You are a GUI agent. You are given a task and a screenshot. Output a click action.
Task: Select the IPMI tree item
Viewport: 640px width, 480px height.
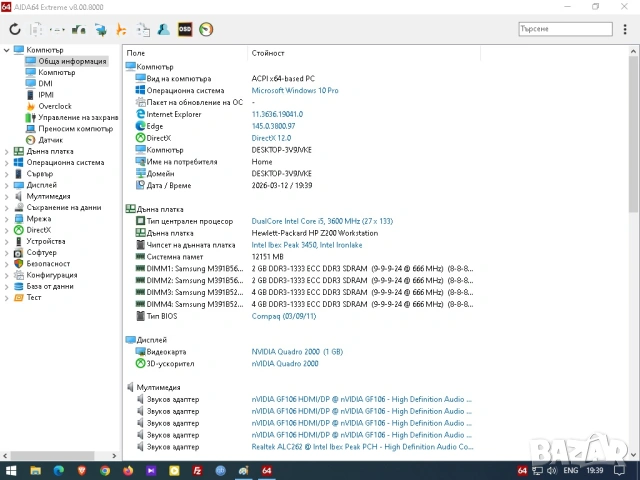[46, 95]
